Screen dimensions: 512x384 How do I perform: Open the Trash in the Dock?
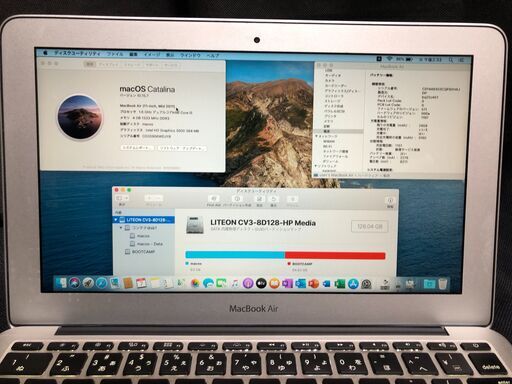coord(443,284)
